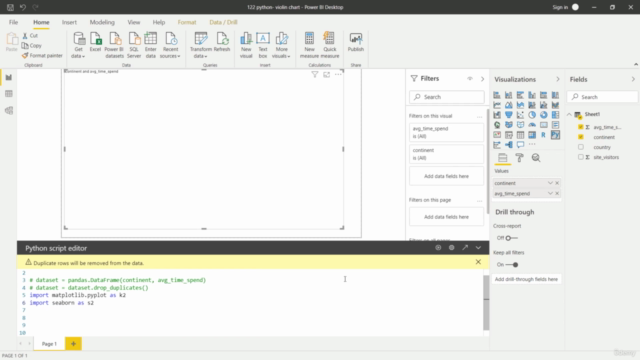The image size is (640, 360).
Task: Check the country field checkbox
Action: (x=580, y=147)
